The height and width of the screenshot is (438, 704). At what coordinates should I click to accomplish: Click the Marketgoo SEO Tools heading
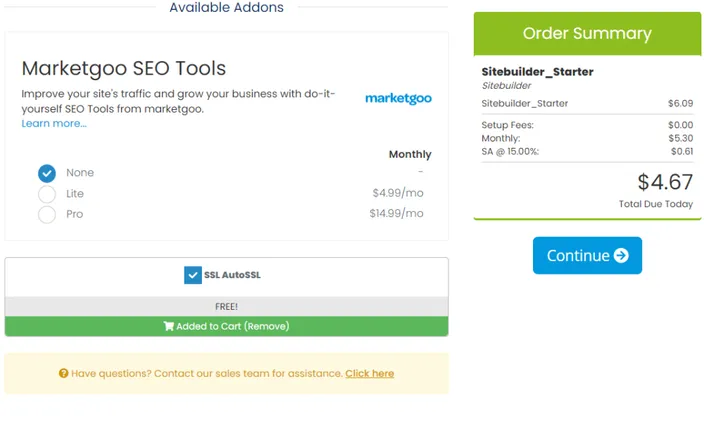point(123,68)
